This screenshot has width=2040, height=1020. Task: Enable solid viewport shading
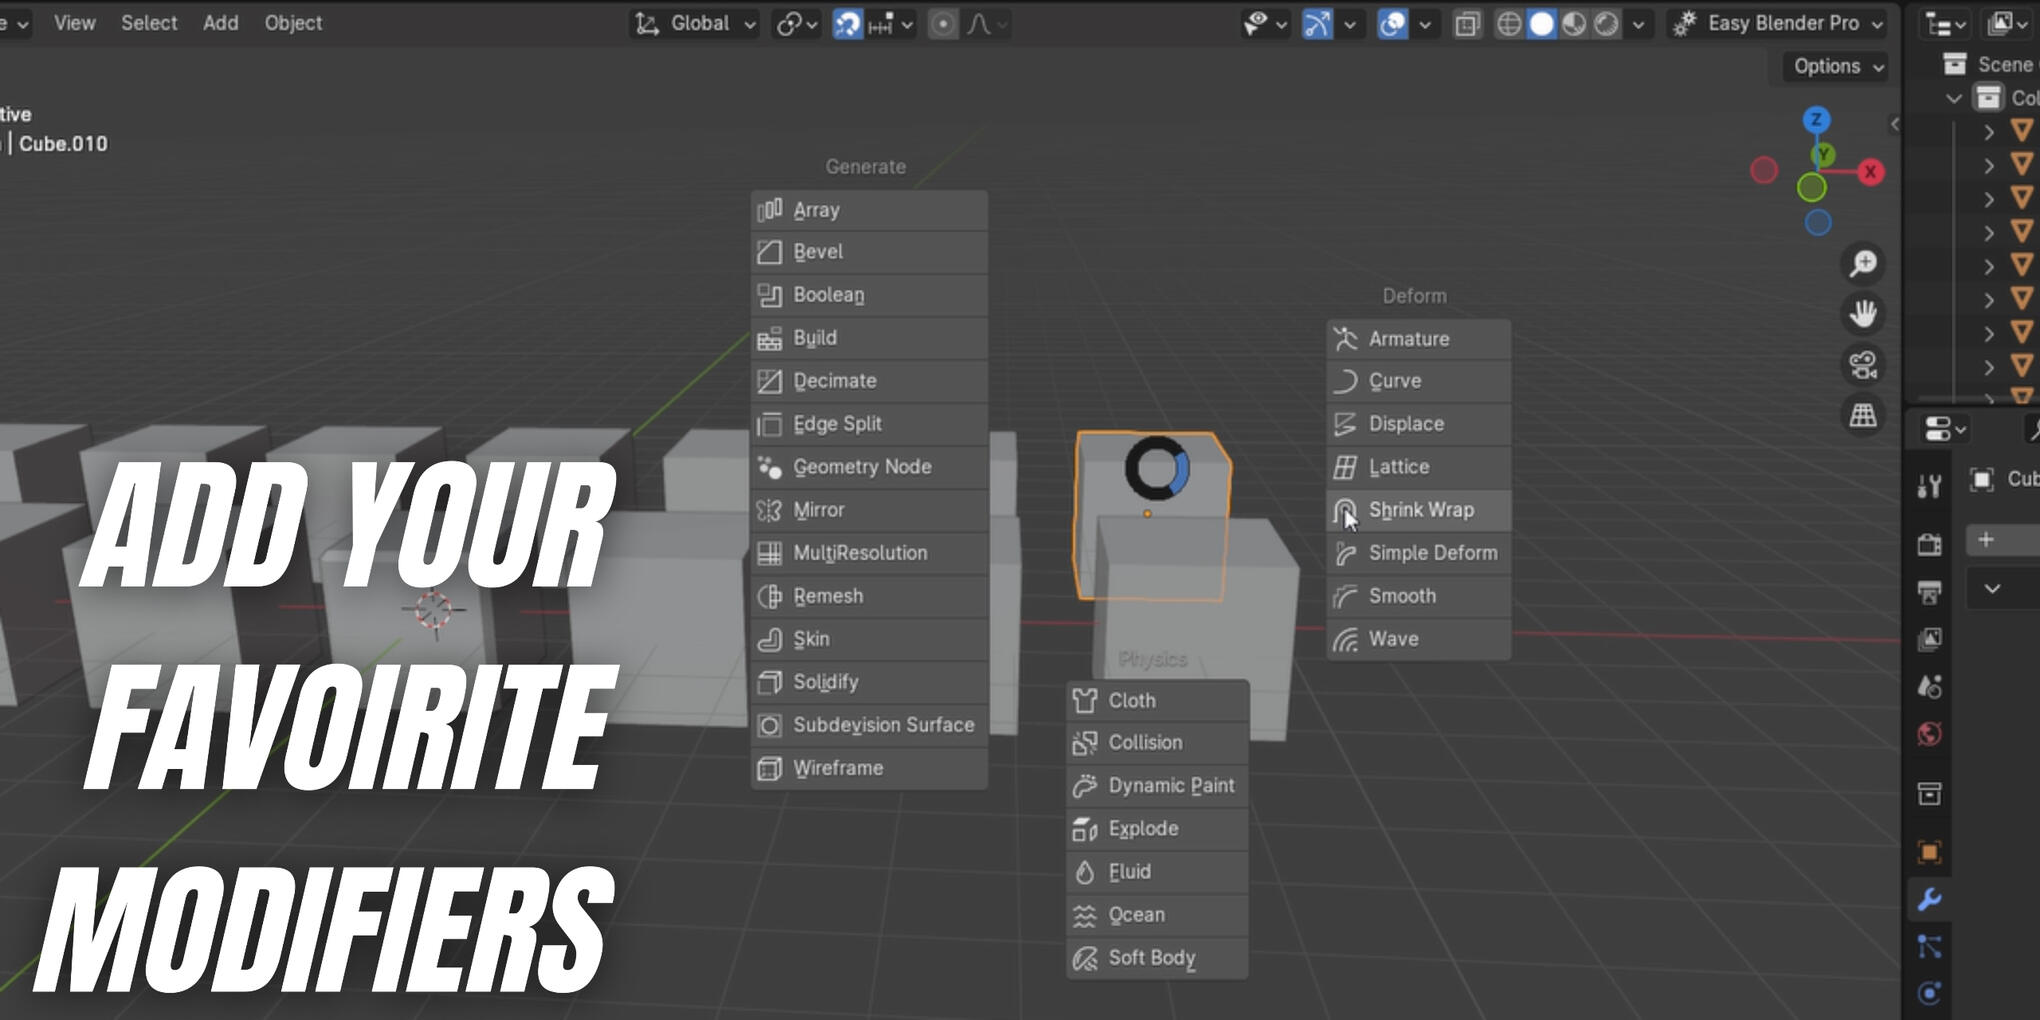click(1541, 24)
